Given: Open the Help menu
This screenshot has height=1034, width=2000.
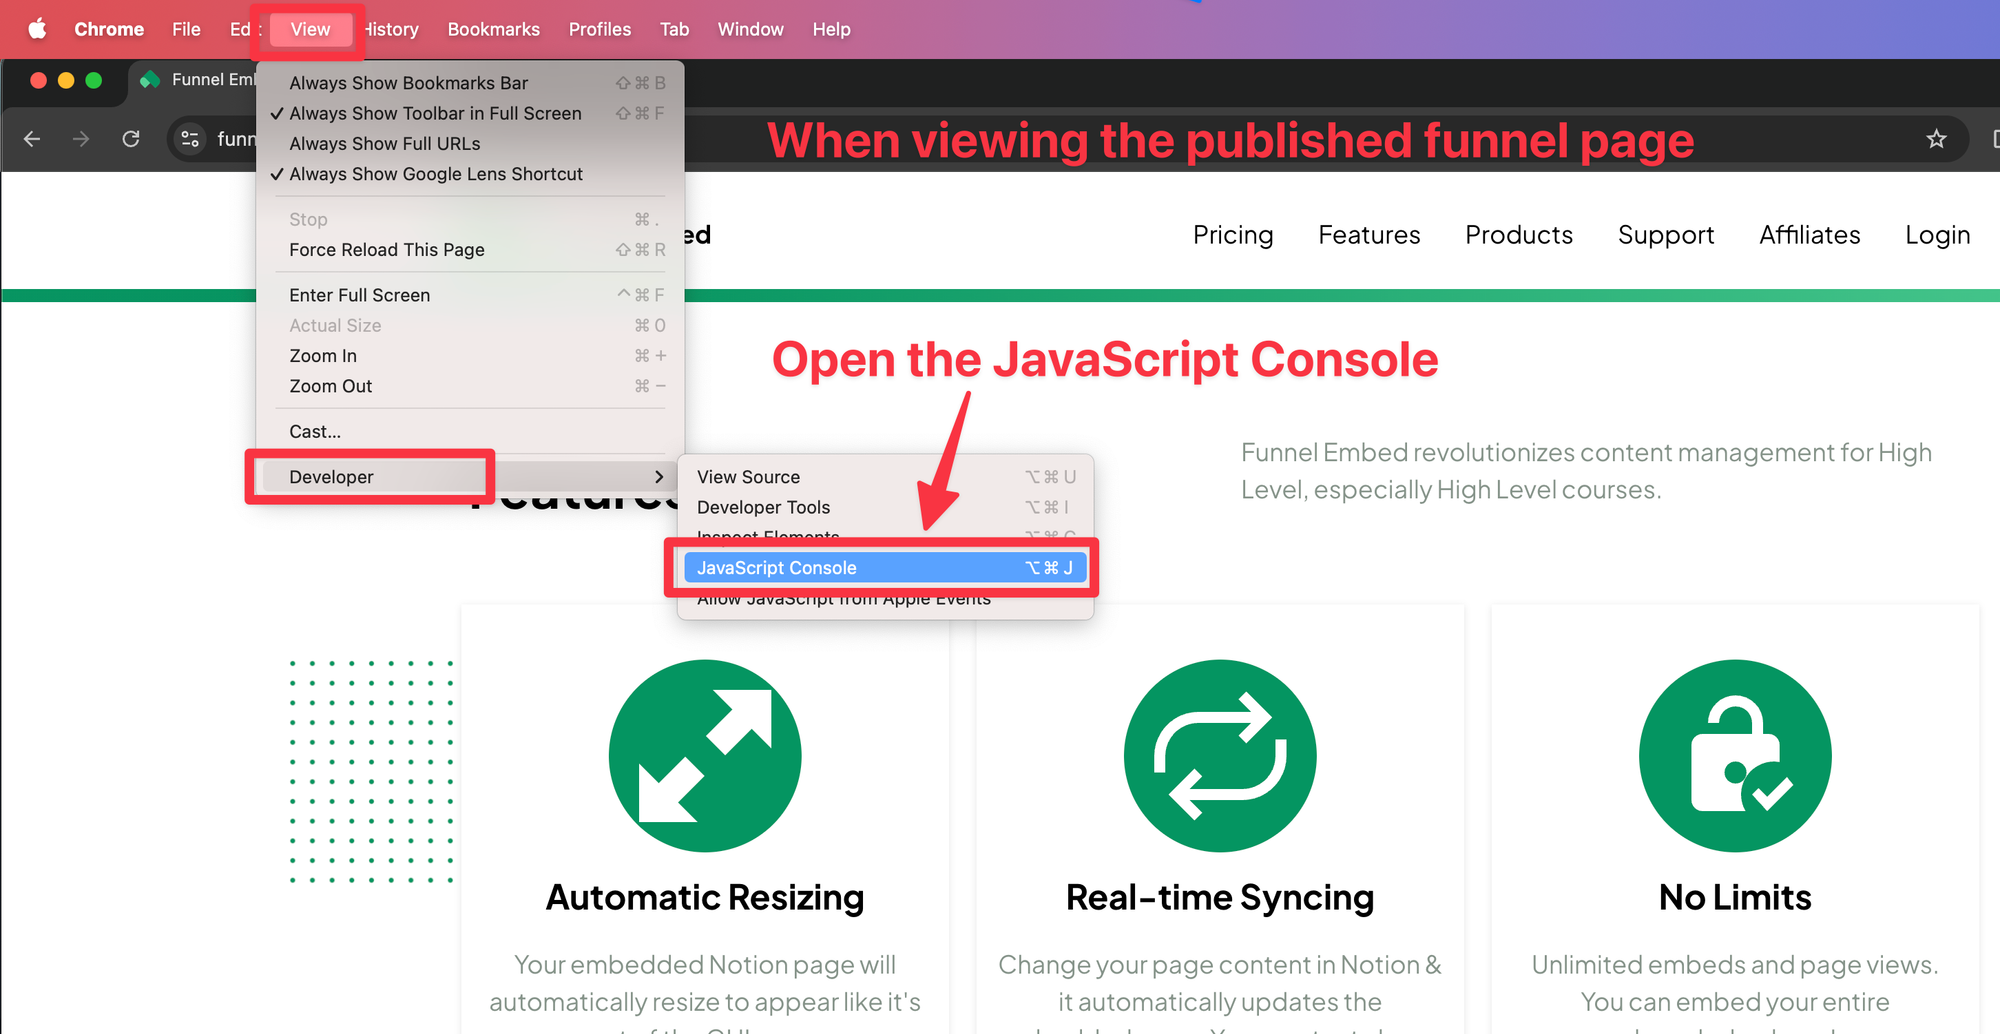Looking at the screenshot, I should coord(831,30).
